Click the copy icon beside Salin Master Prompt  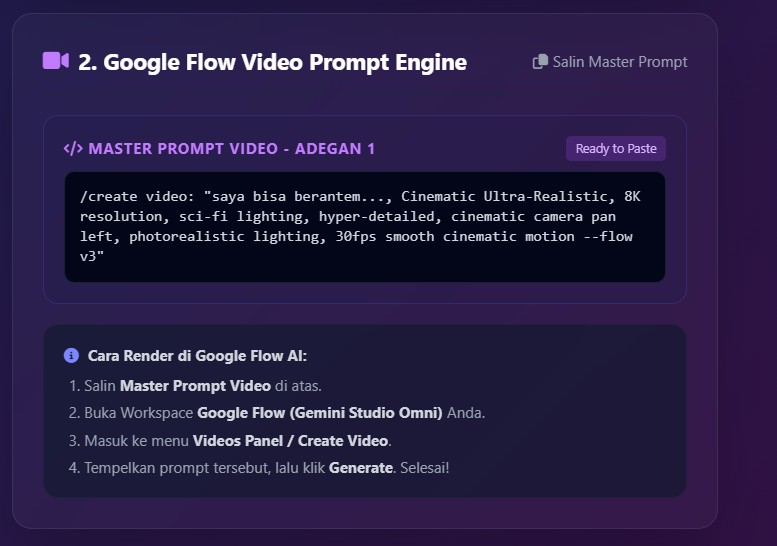[x=540, y=61]
